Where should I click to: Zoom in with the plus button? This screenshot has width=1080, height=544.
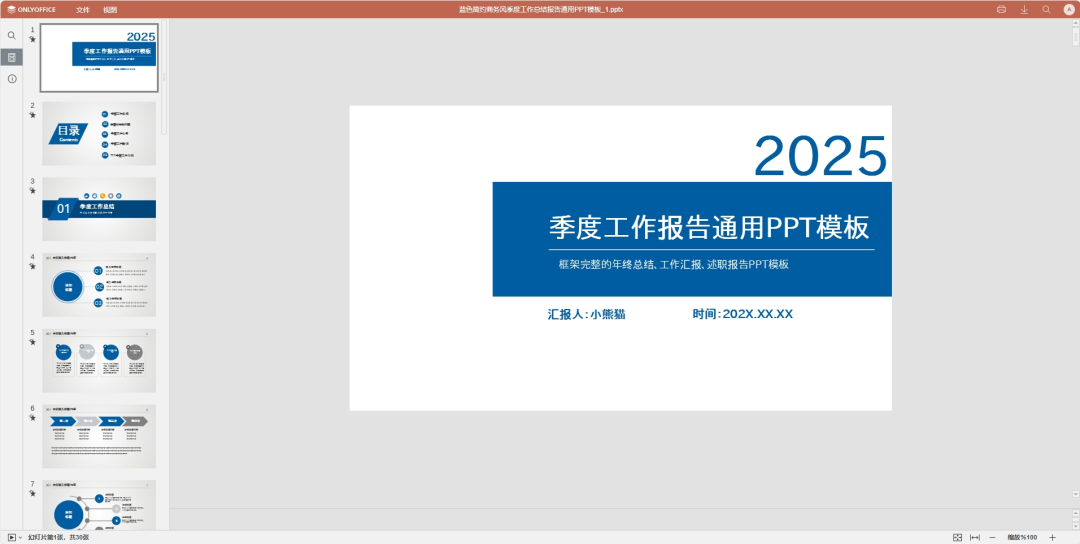pos(1052,537)
